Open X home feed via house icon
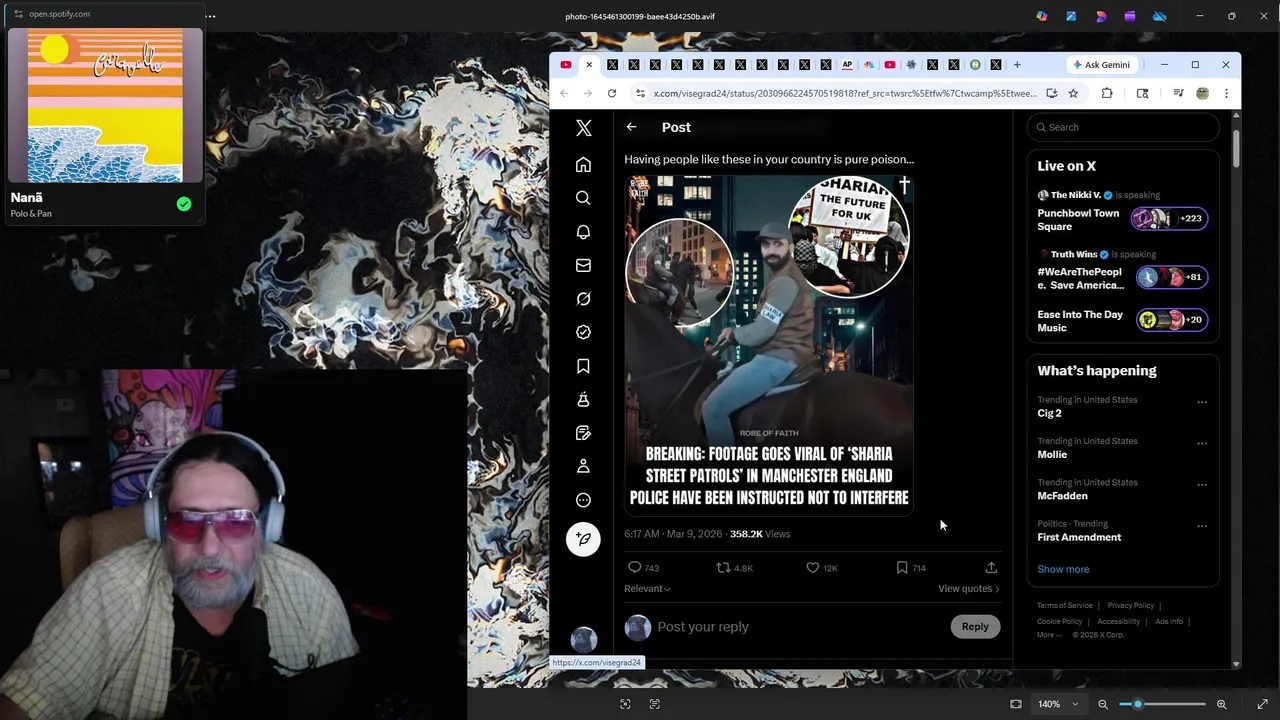This screenshot has height=720, width=1280. [x=583, y=165]
